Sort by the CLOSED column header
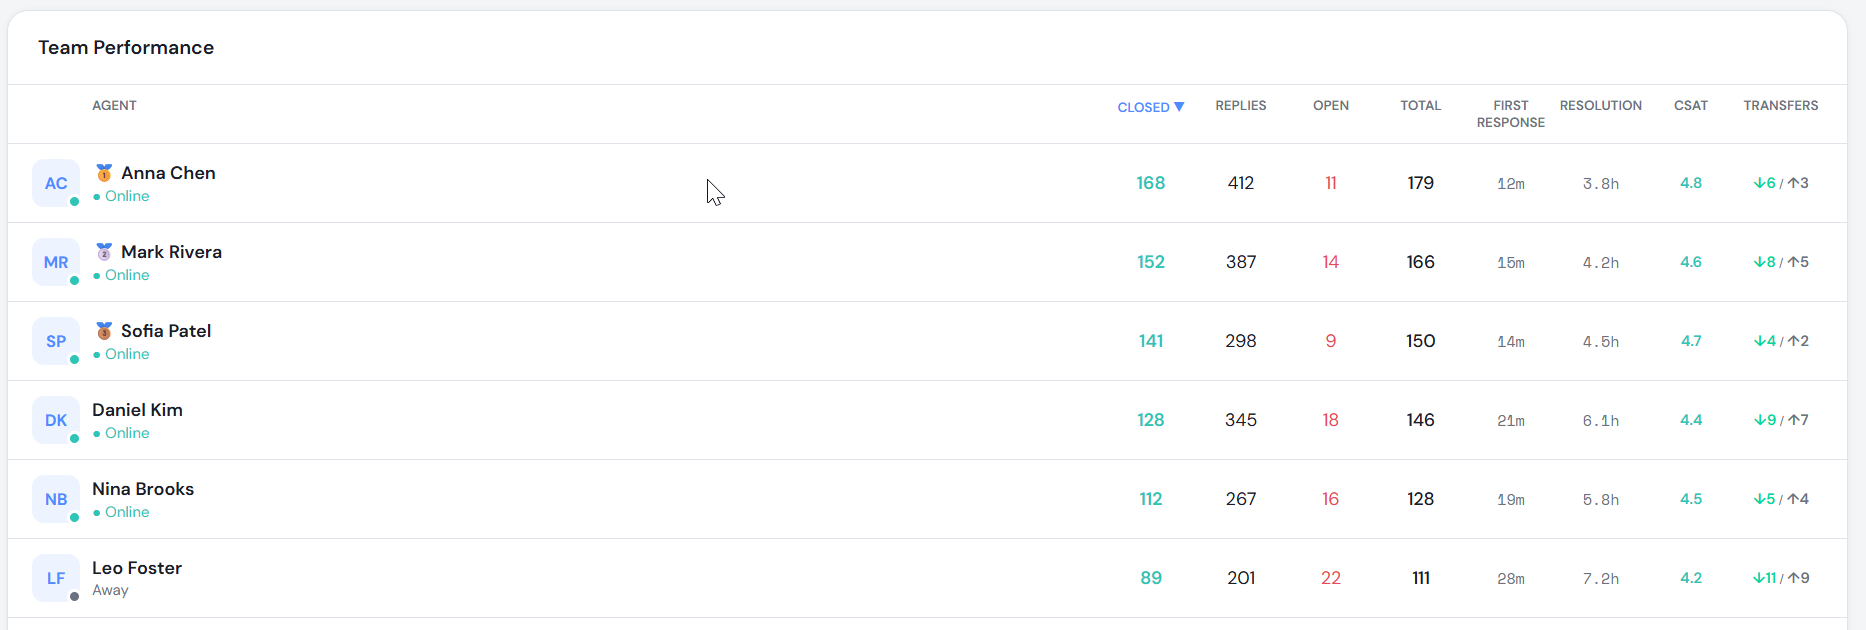Image resolution: width=1866 pixels, height=630 pixels. tap(1151, 107)
